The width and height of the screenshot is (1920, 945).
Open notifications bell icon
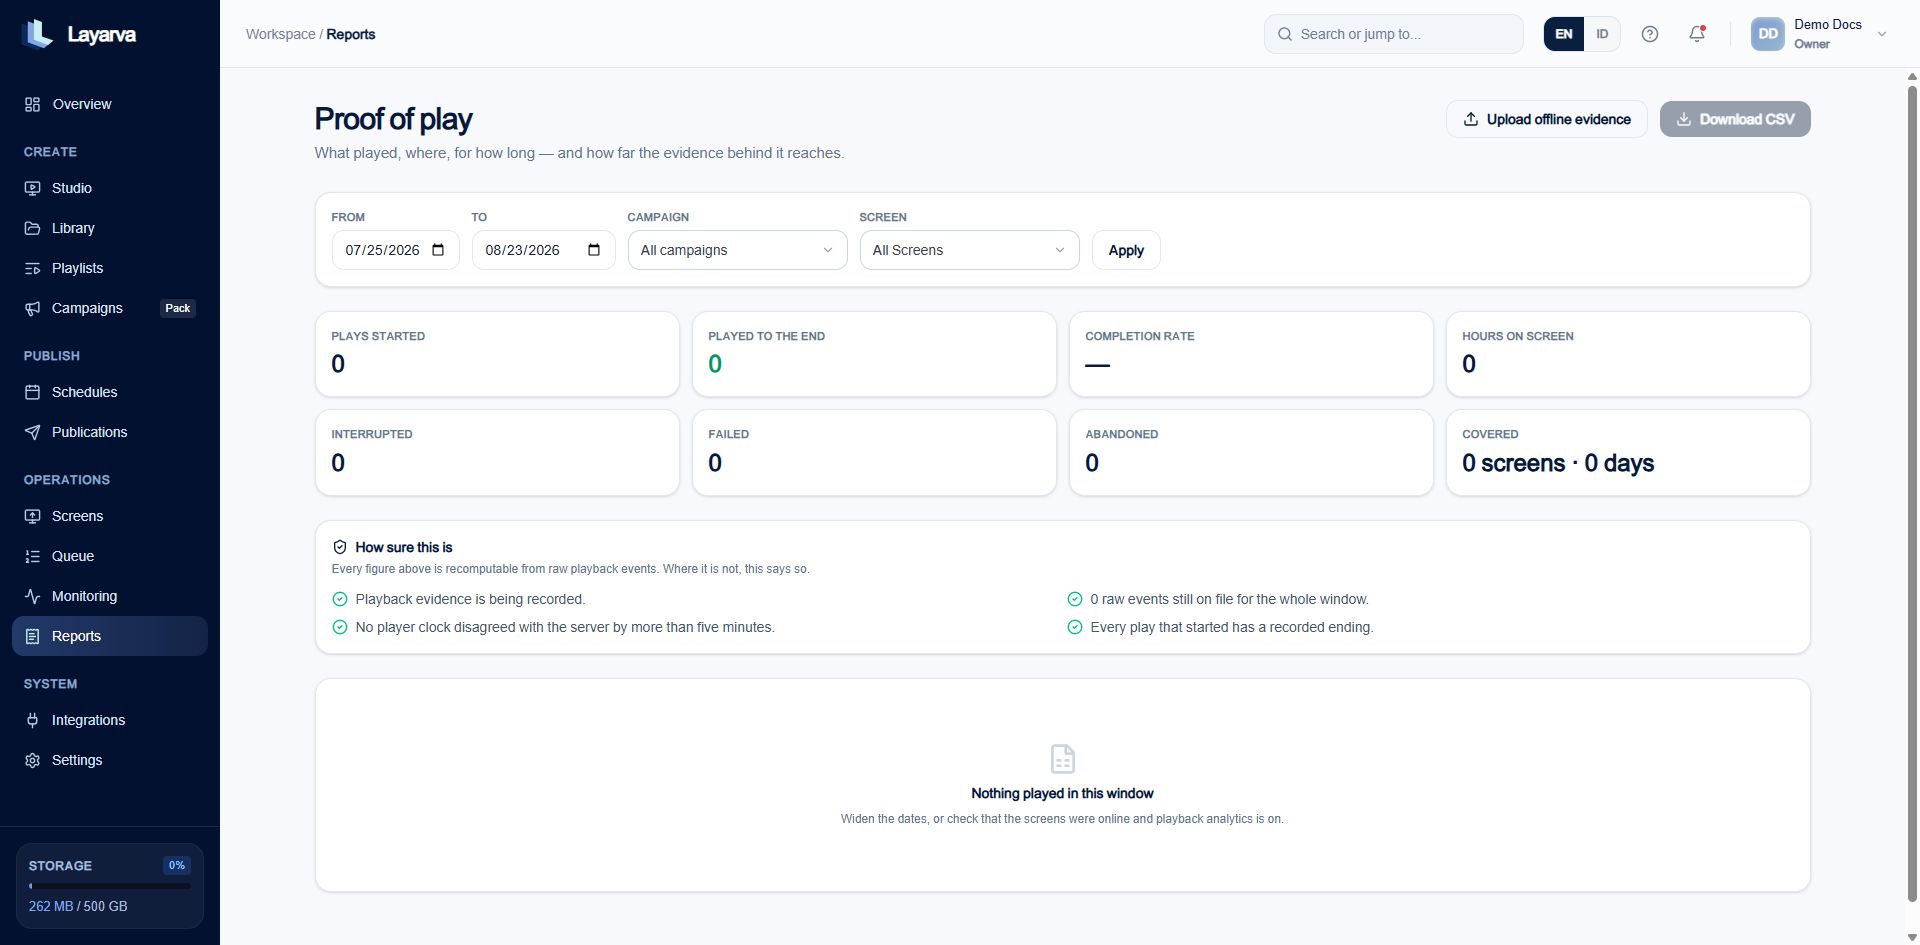[x=1697, y=34]
